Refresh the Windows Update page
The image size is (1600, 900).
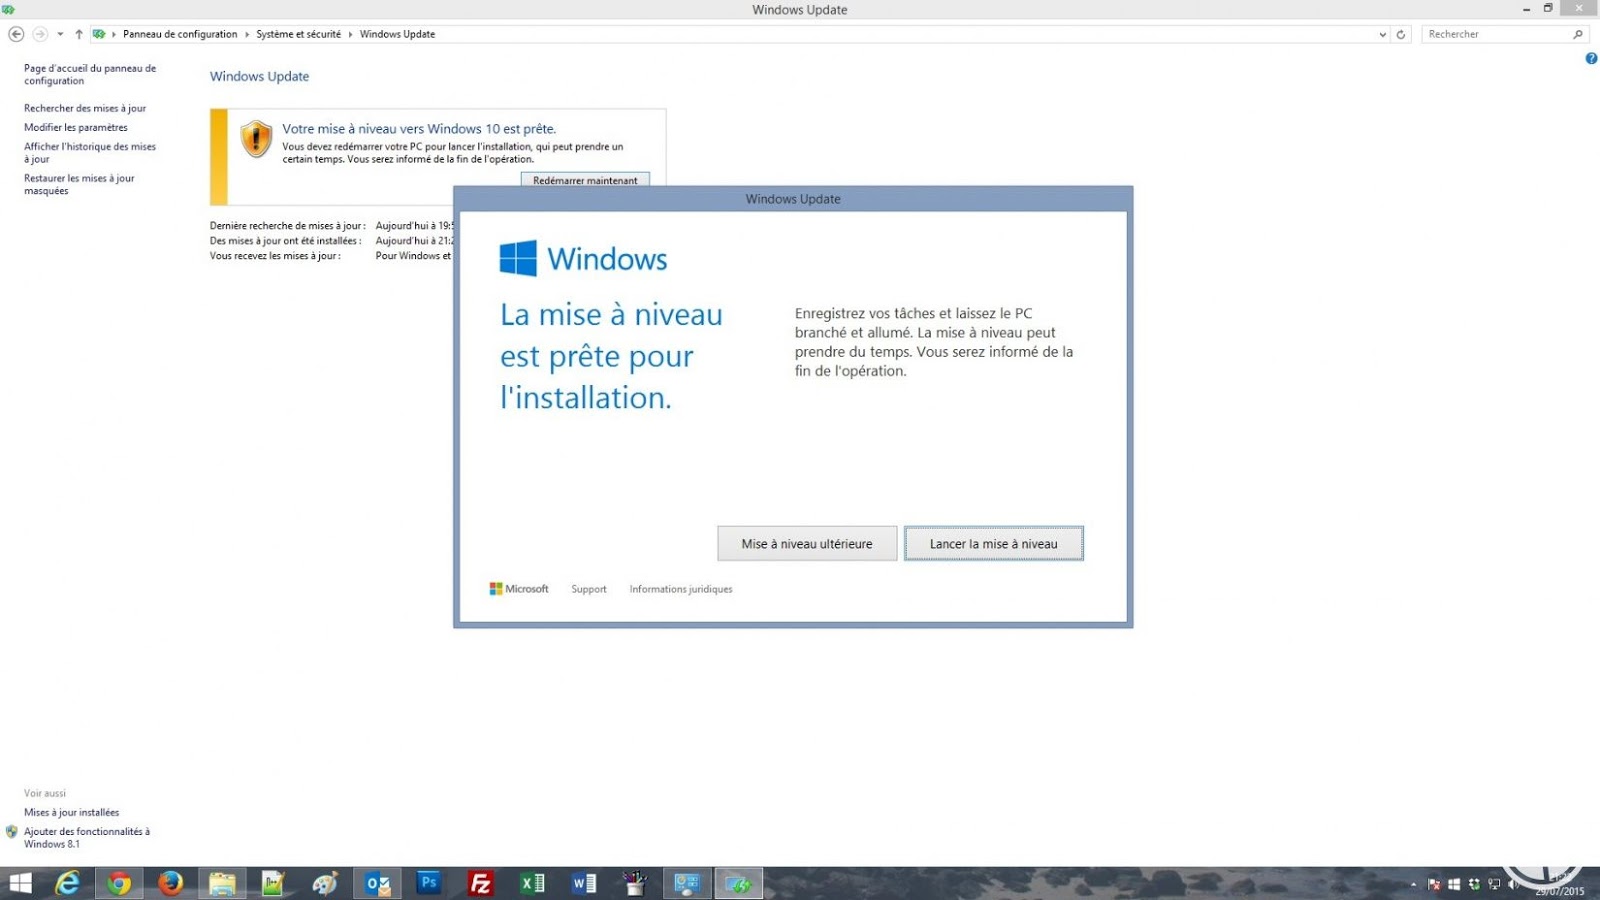tap(1401, 34)
